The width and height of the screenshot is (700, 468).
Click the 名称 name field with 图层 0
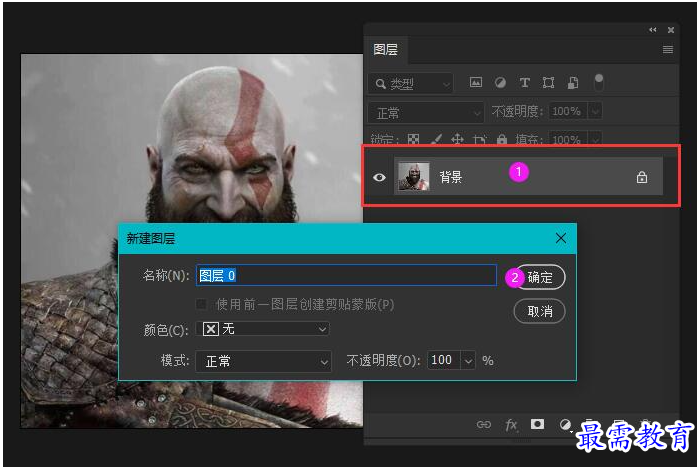click(x=346, y=275)
